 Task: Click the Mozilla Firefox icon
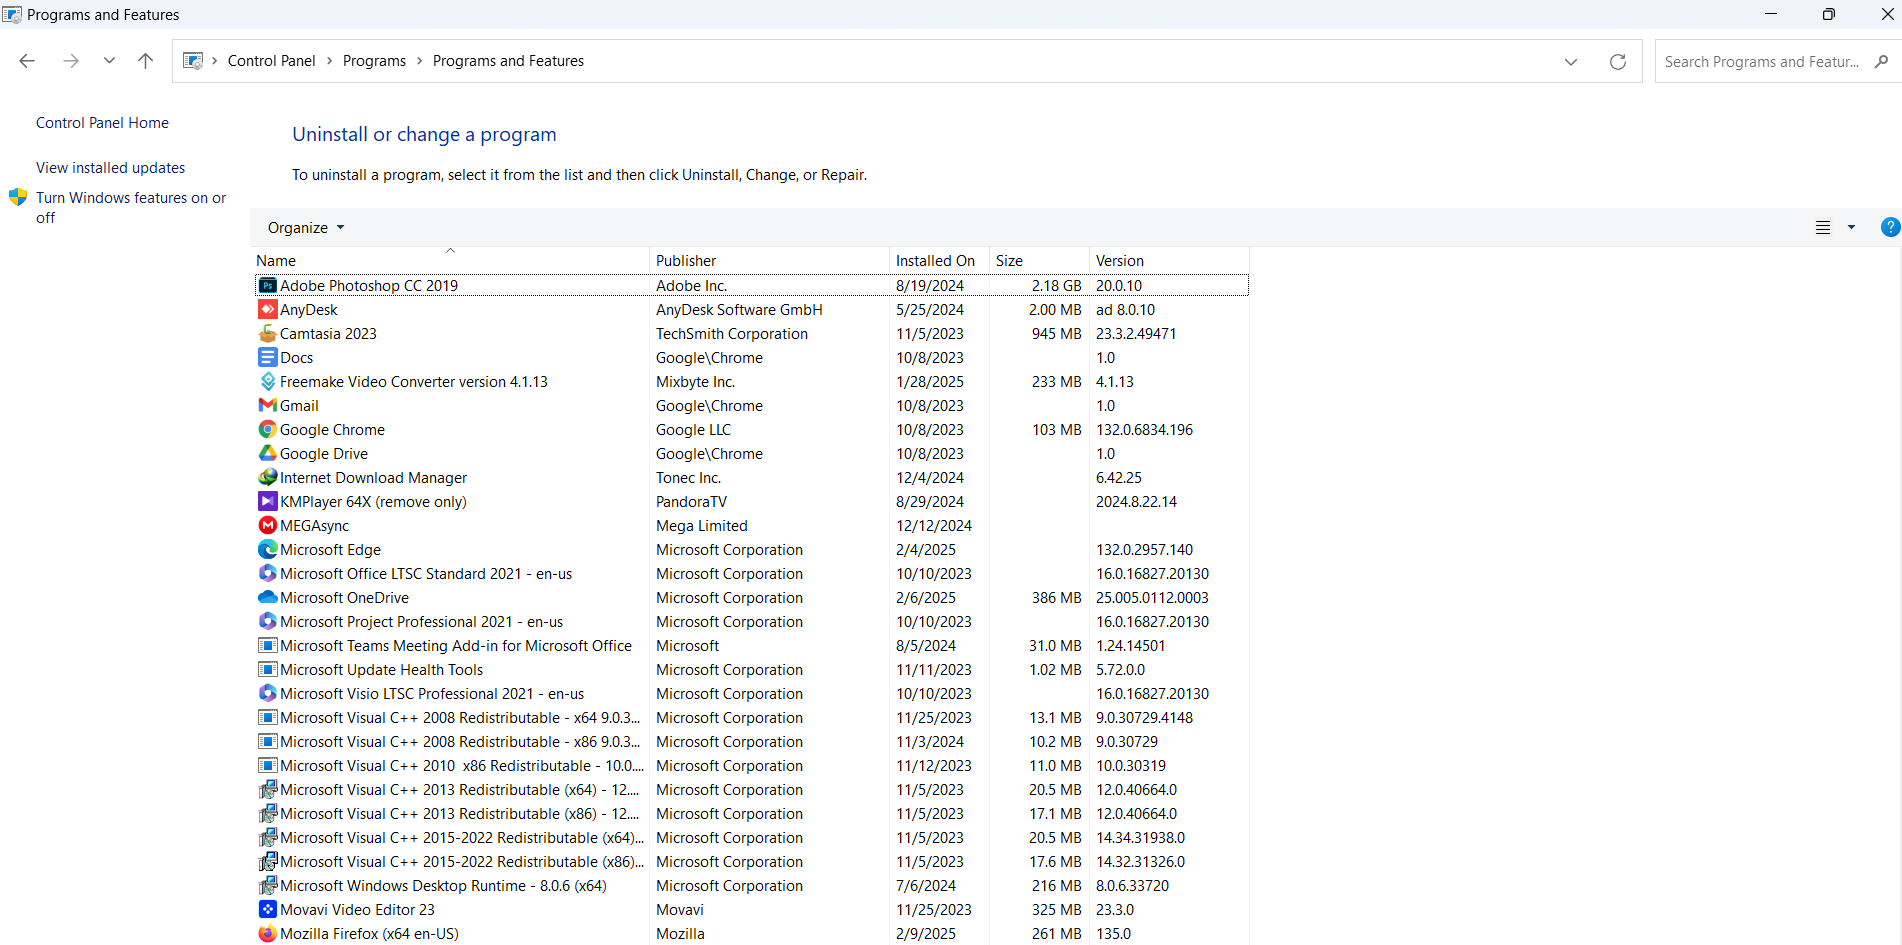coord(268,934)
